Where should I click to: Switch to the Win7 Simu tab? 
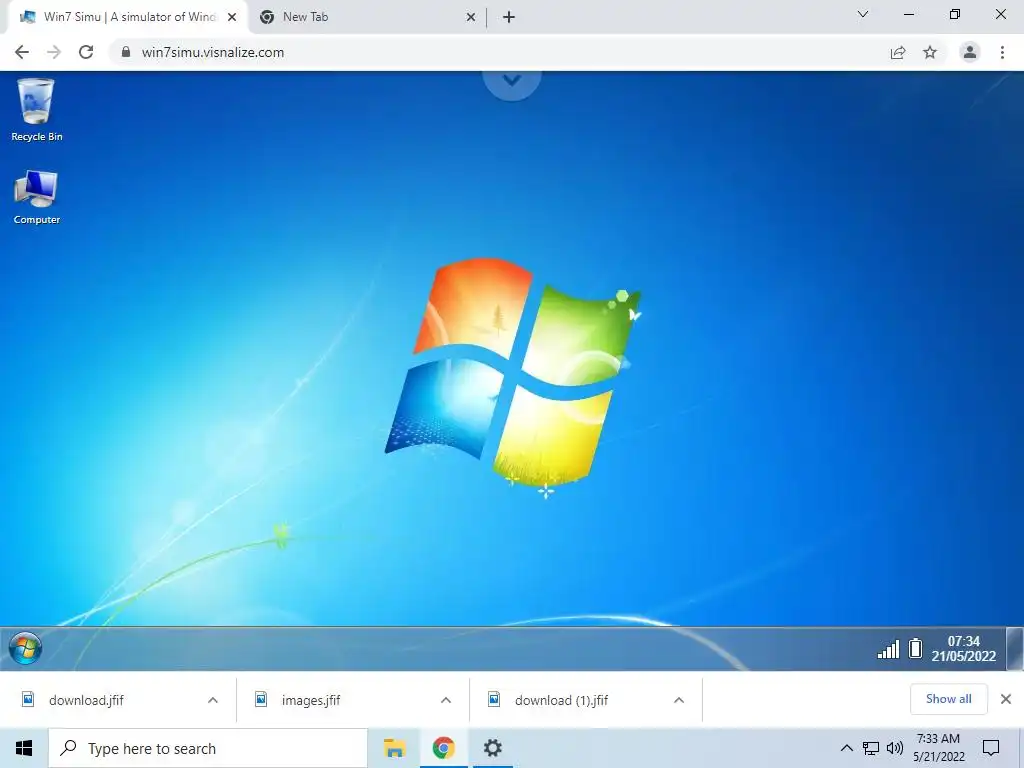127,17
